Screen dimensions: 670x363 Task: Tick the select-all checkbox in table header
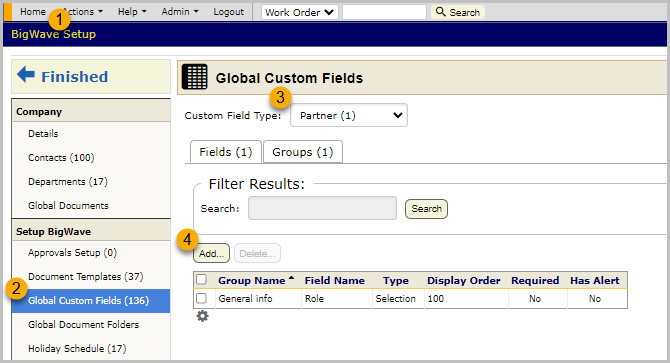point(201,280)
